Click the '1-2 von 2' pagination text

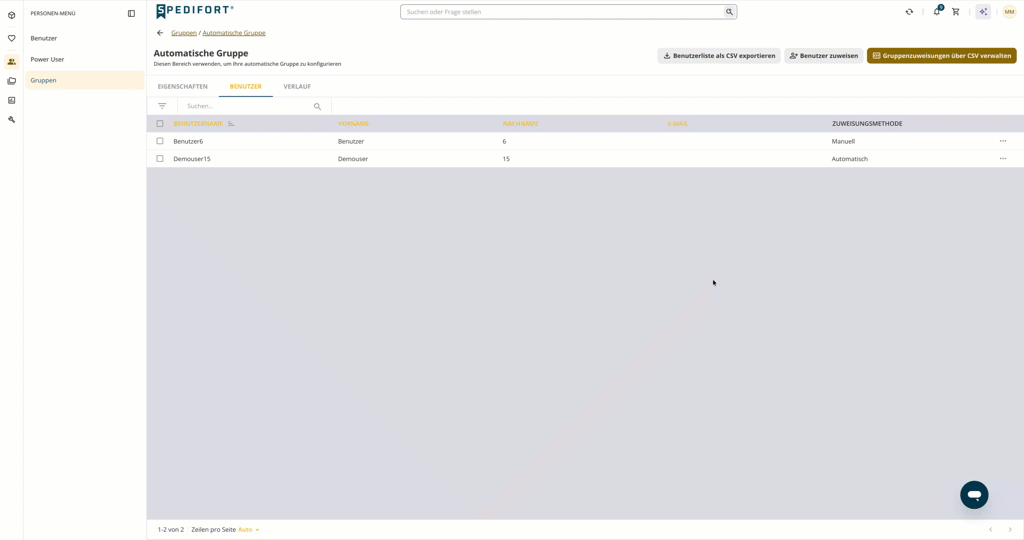pos(170,530)
